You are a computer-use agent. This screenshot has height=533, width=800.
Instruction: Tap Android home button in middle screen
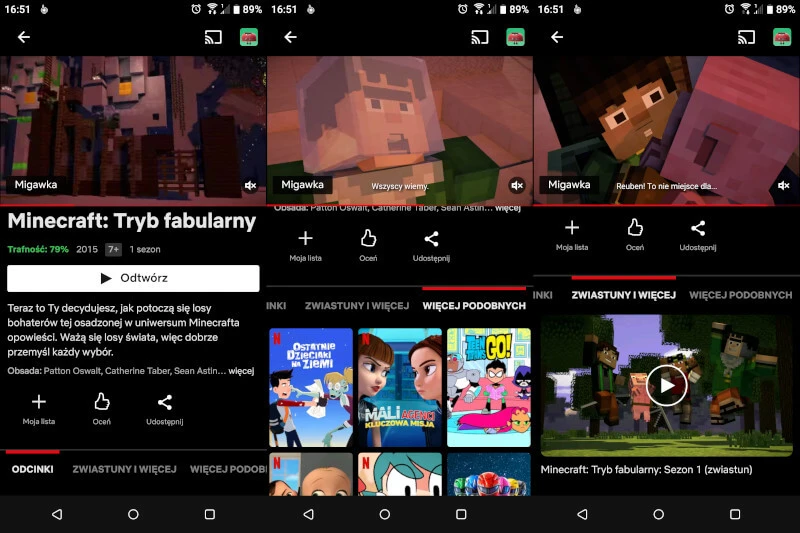tap(385, 514)
